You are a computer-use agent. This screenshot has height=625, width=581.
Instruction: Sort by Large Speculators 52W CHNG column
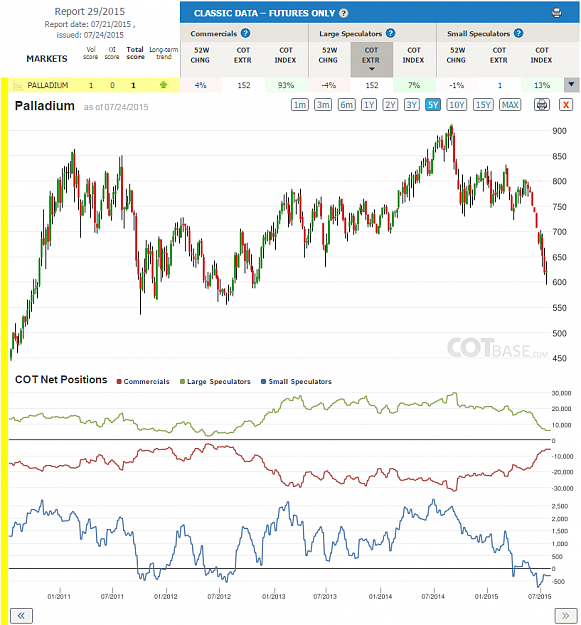tap(328, 55)
